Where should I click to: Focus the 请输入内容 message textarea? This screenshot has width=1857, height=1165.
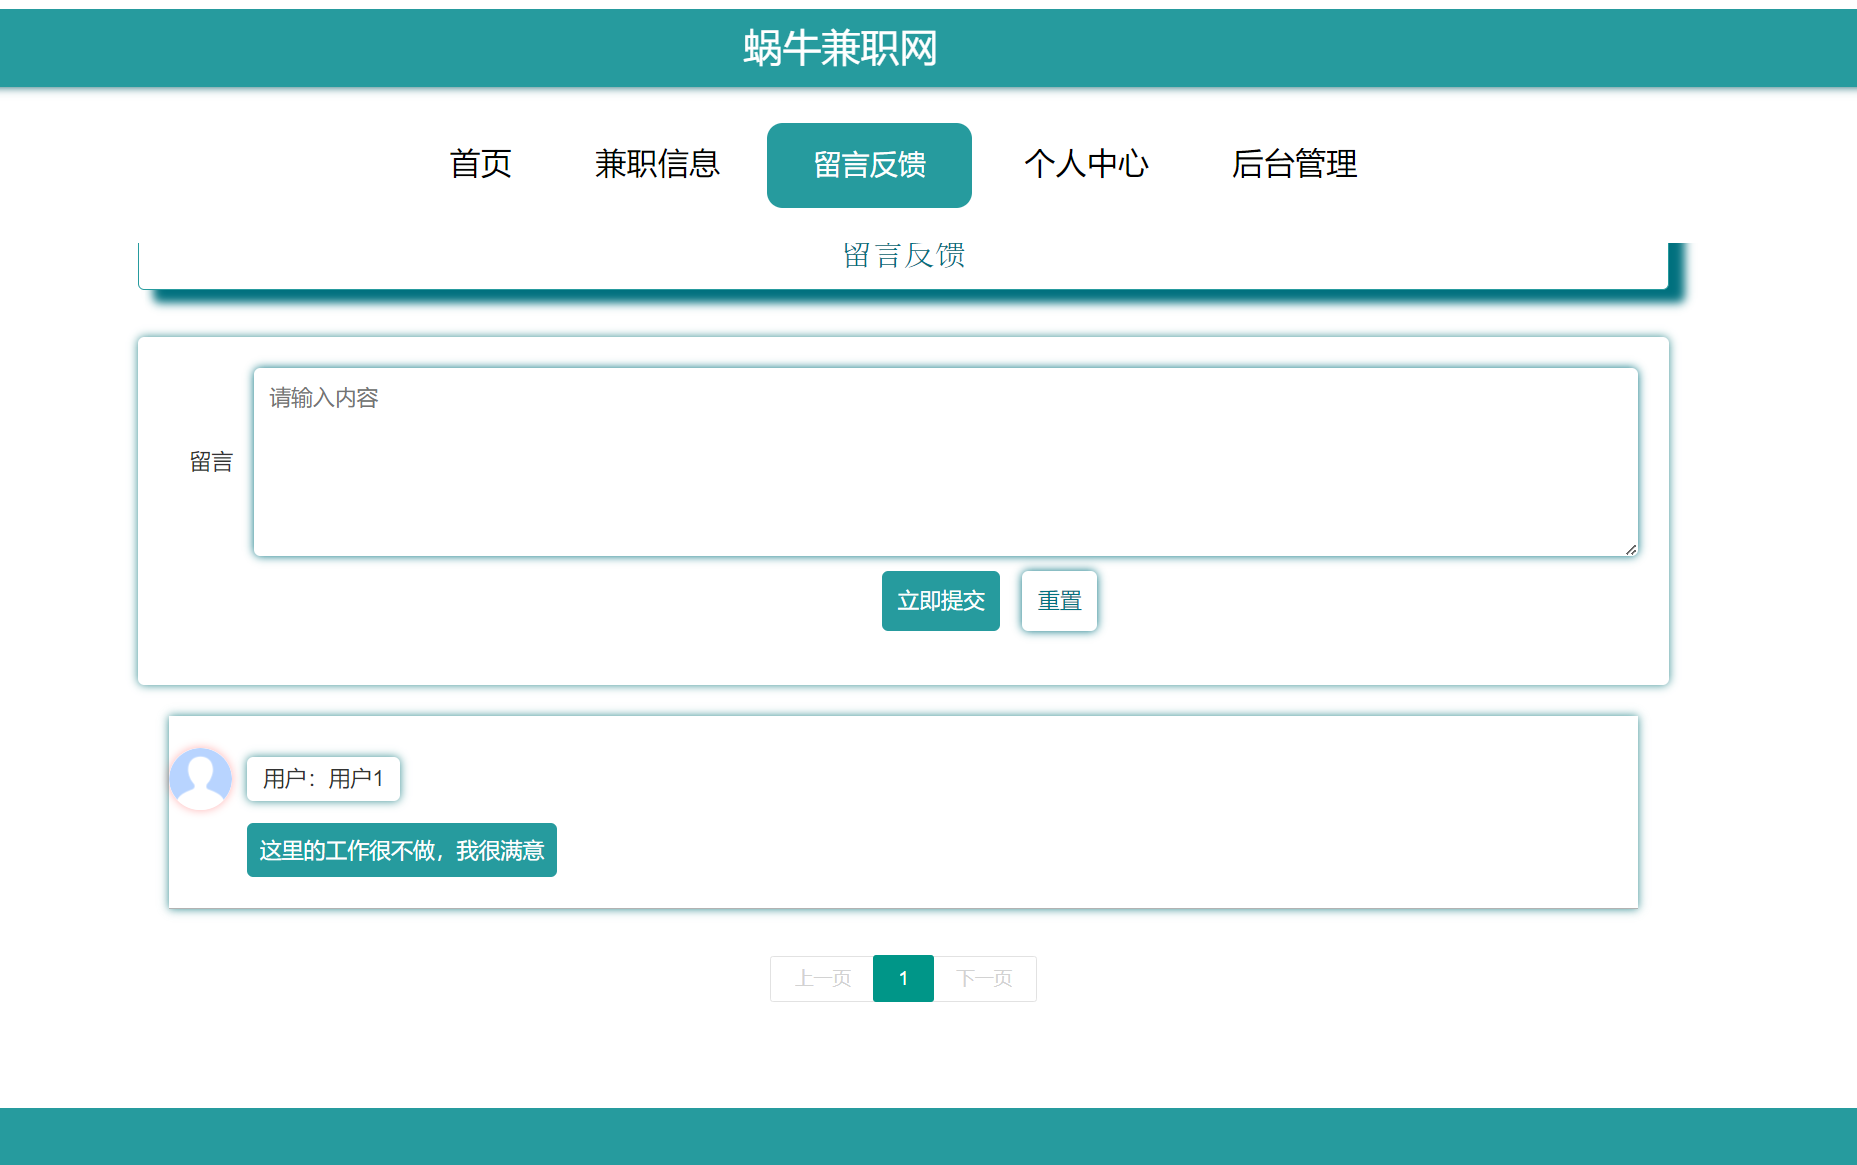pos(945,462)
